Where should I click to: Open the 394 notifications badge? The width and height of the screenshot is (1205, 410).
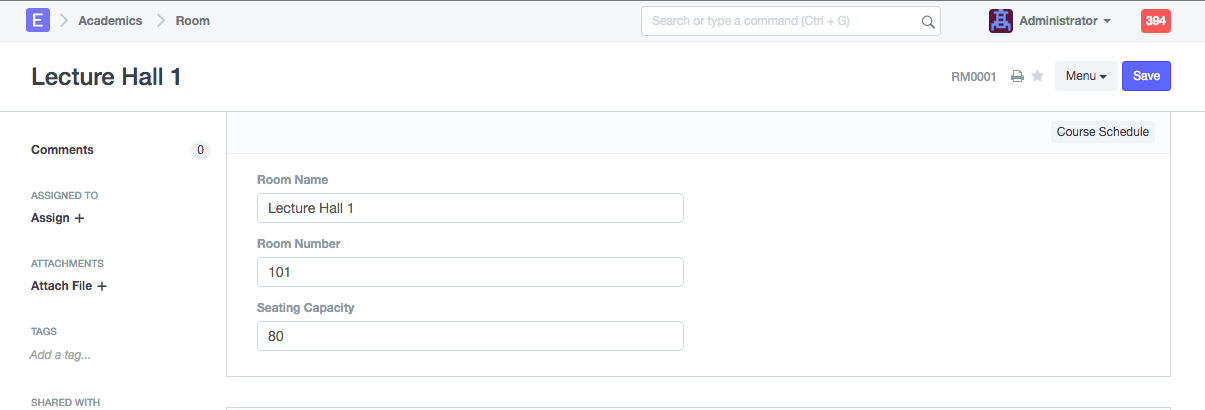pyautogui.click(x=1155, y=21)
